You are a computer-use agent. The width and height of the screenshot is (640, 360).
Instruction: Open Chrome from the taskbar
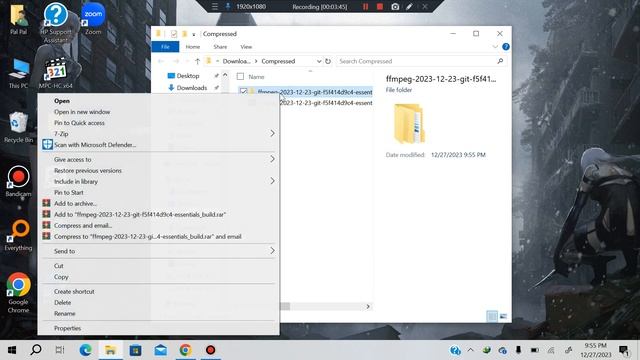185,350
